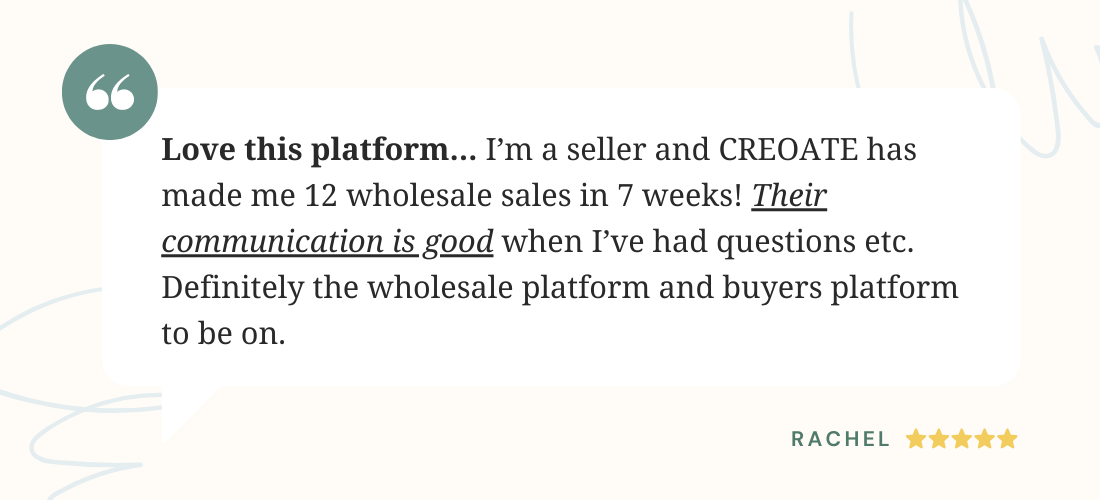Click the '7 weeks!' text in the review

pyautogui.click(x=680, y=196)
